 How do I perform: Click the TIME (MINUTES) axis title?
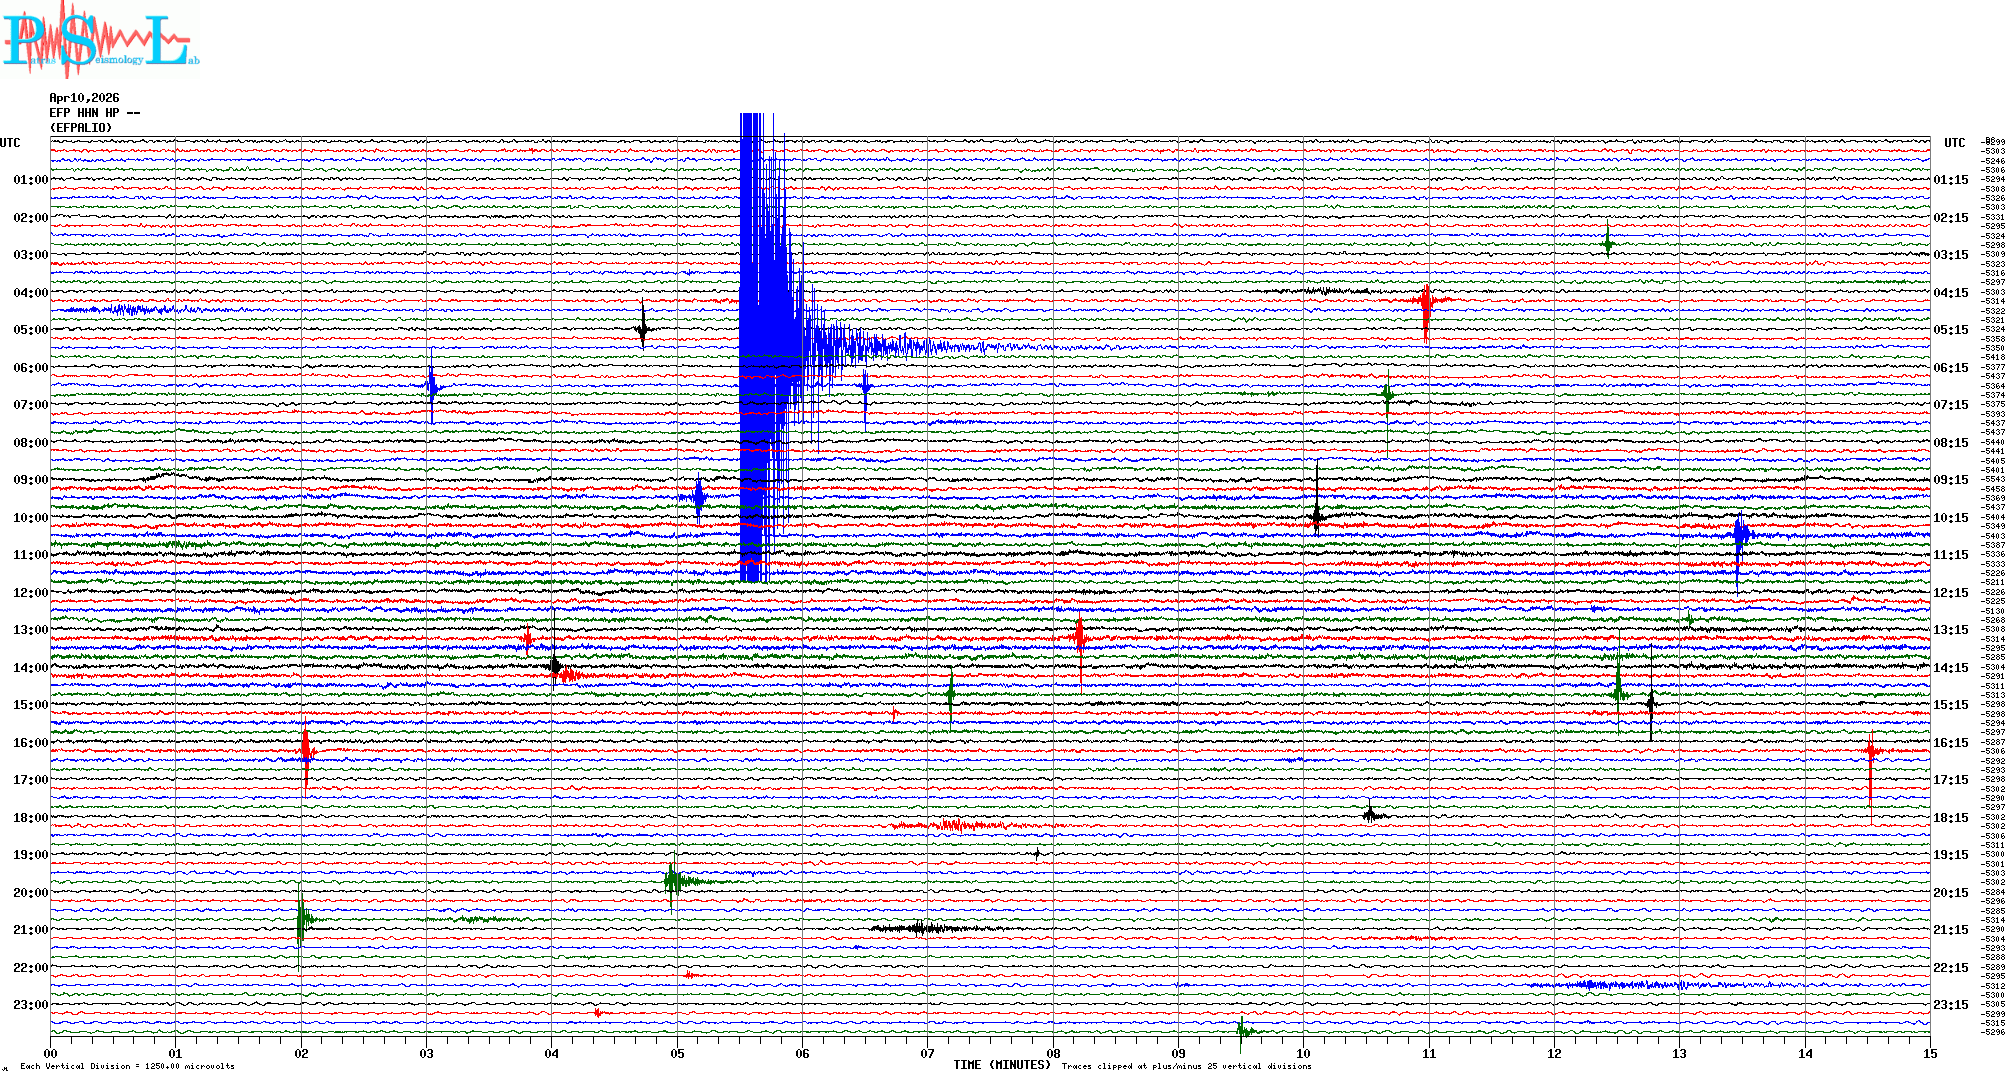[x=1001, y=1065]
